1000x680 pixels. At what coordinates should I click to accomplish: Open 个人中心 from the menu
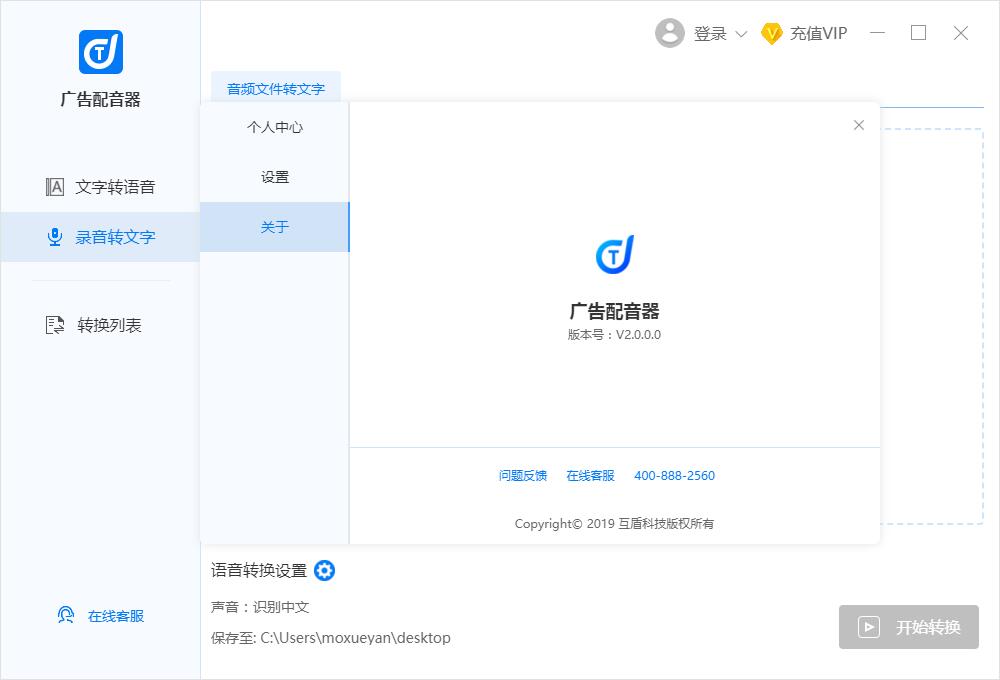point(274,127)
